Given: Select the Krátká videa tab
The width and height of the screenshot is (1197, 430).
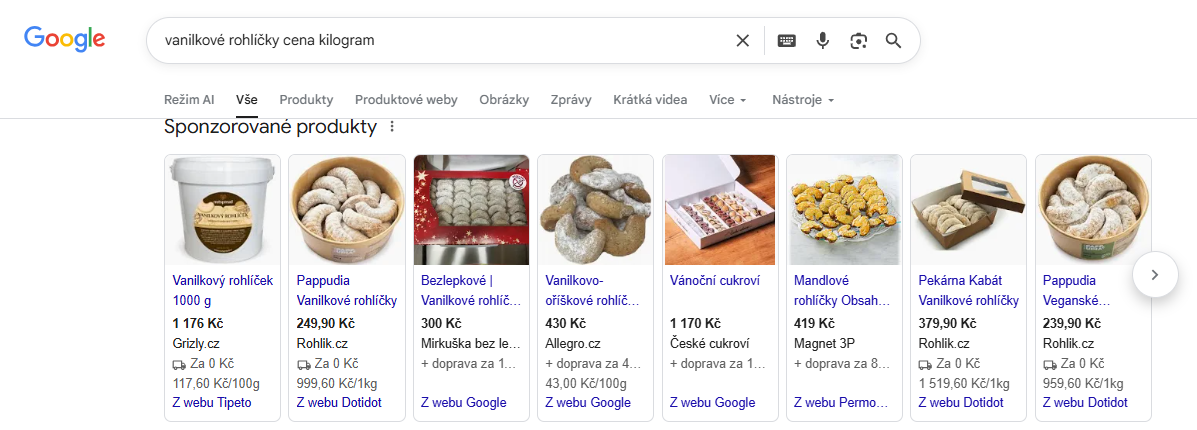Looking at the screenshot, I should [650, 100].
